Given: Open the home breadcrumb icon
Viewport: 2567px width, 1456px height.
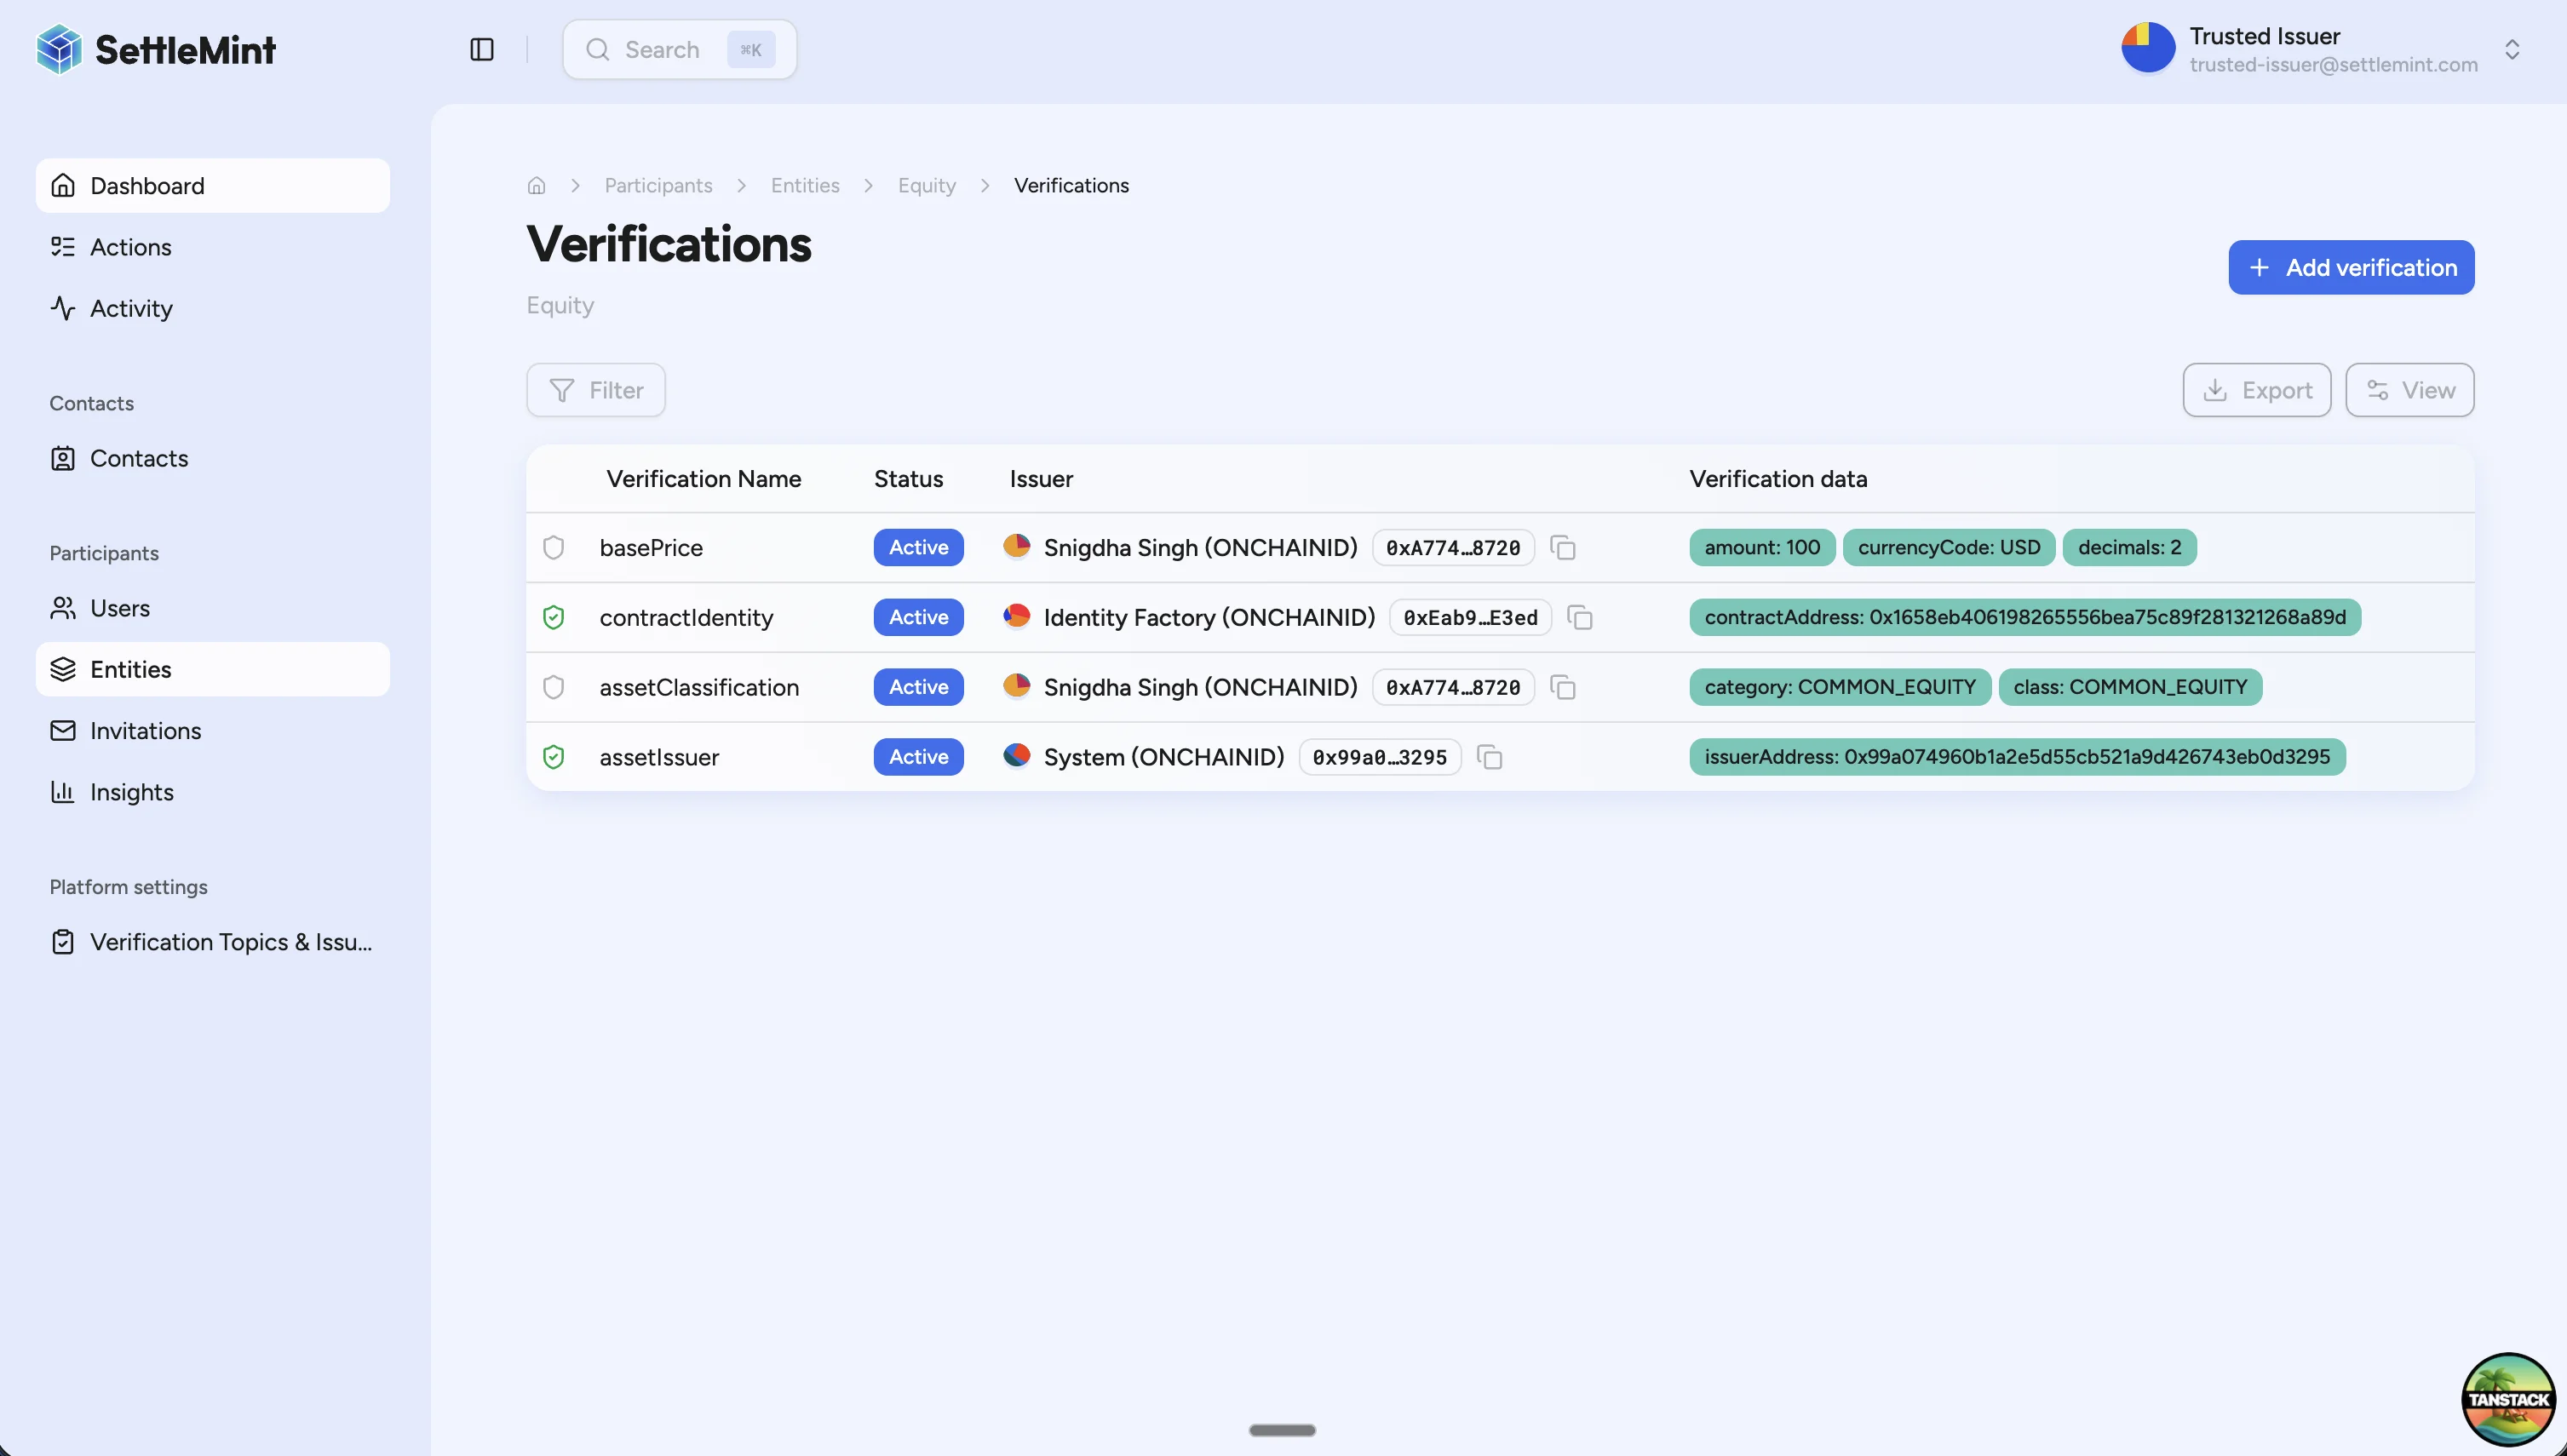Looking at the screenshot, I should click(x=536, y=185).
